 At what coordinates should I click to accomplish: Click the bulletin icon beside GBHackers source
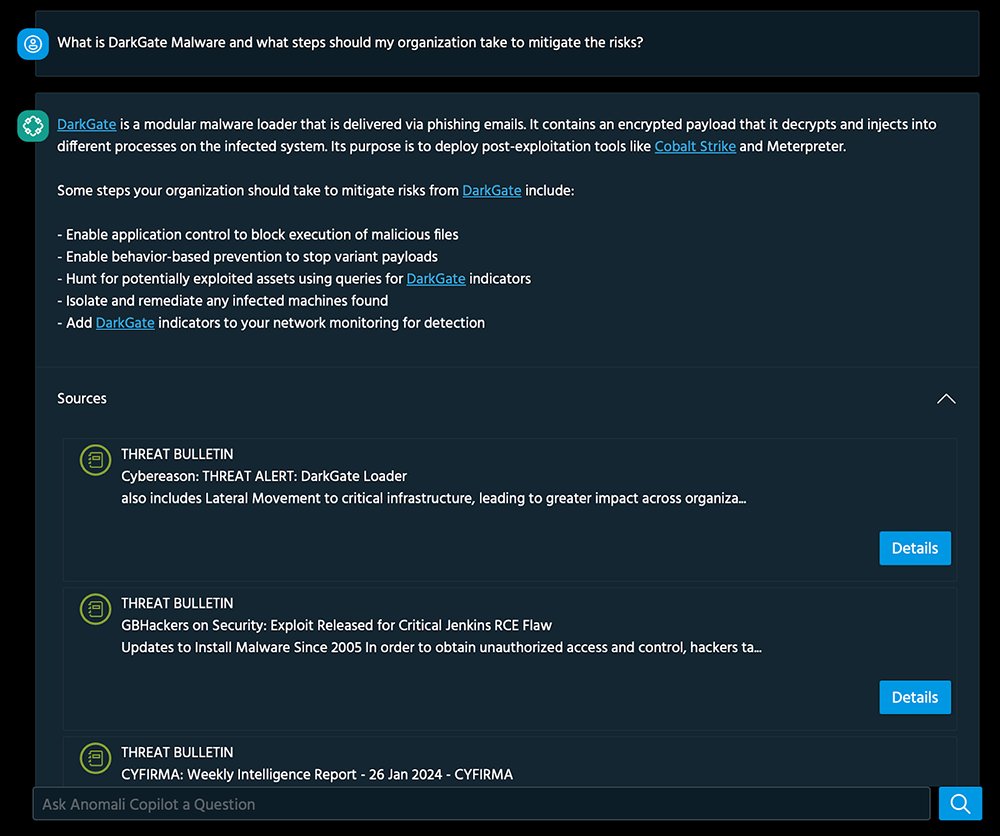point(95,609)
